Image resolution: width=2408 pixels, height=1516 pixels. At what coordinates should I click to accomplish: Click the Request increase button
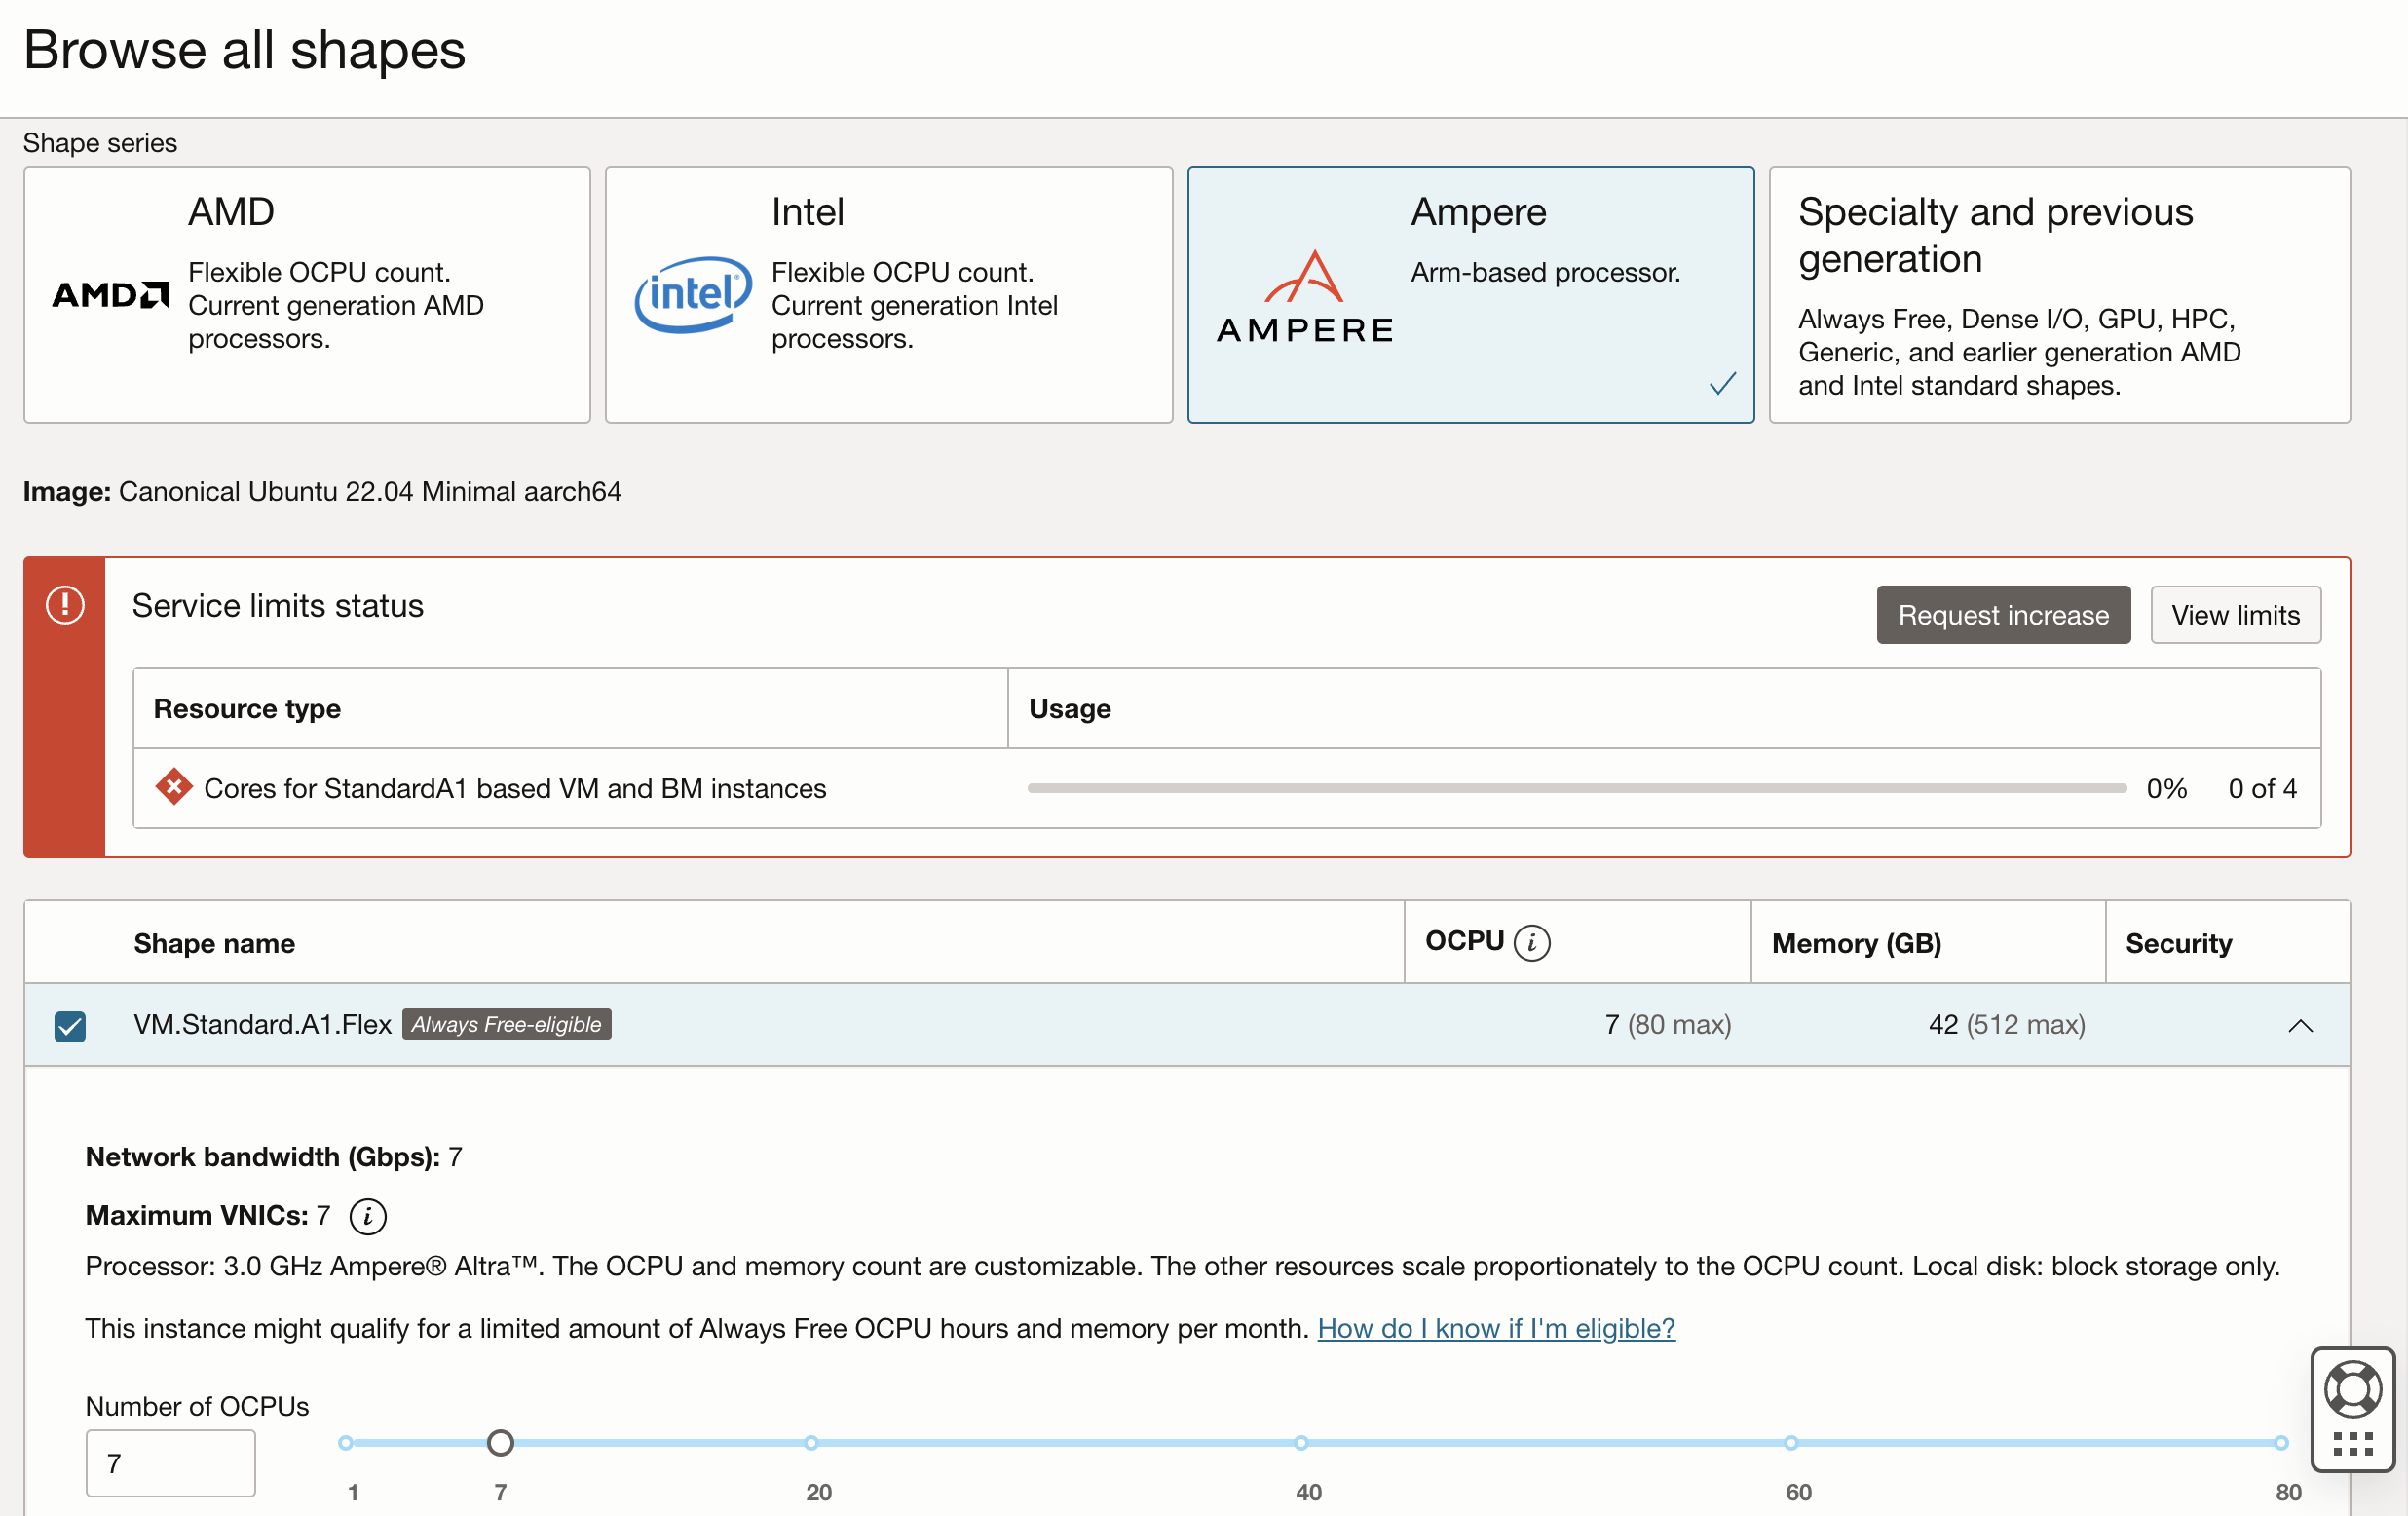pos(2003,615)
